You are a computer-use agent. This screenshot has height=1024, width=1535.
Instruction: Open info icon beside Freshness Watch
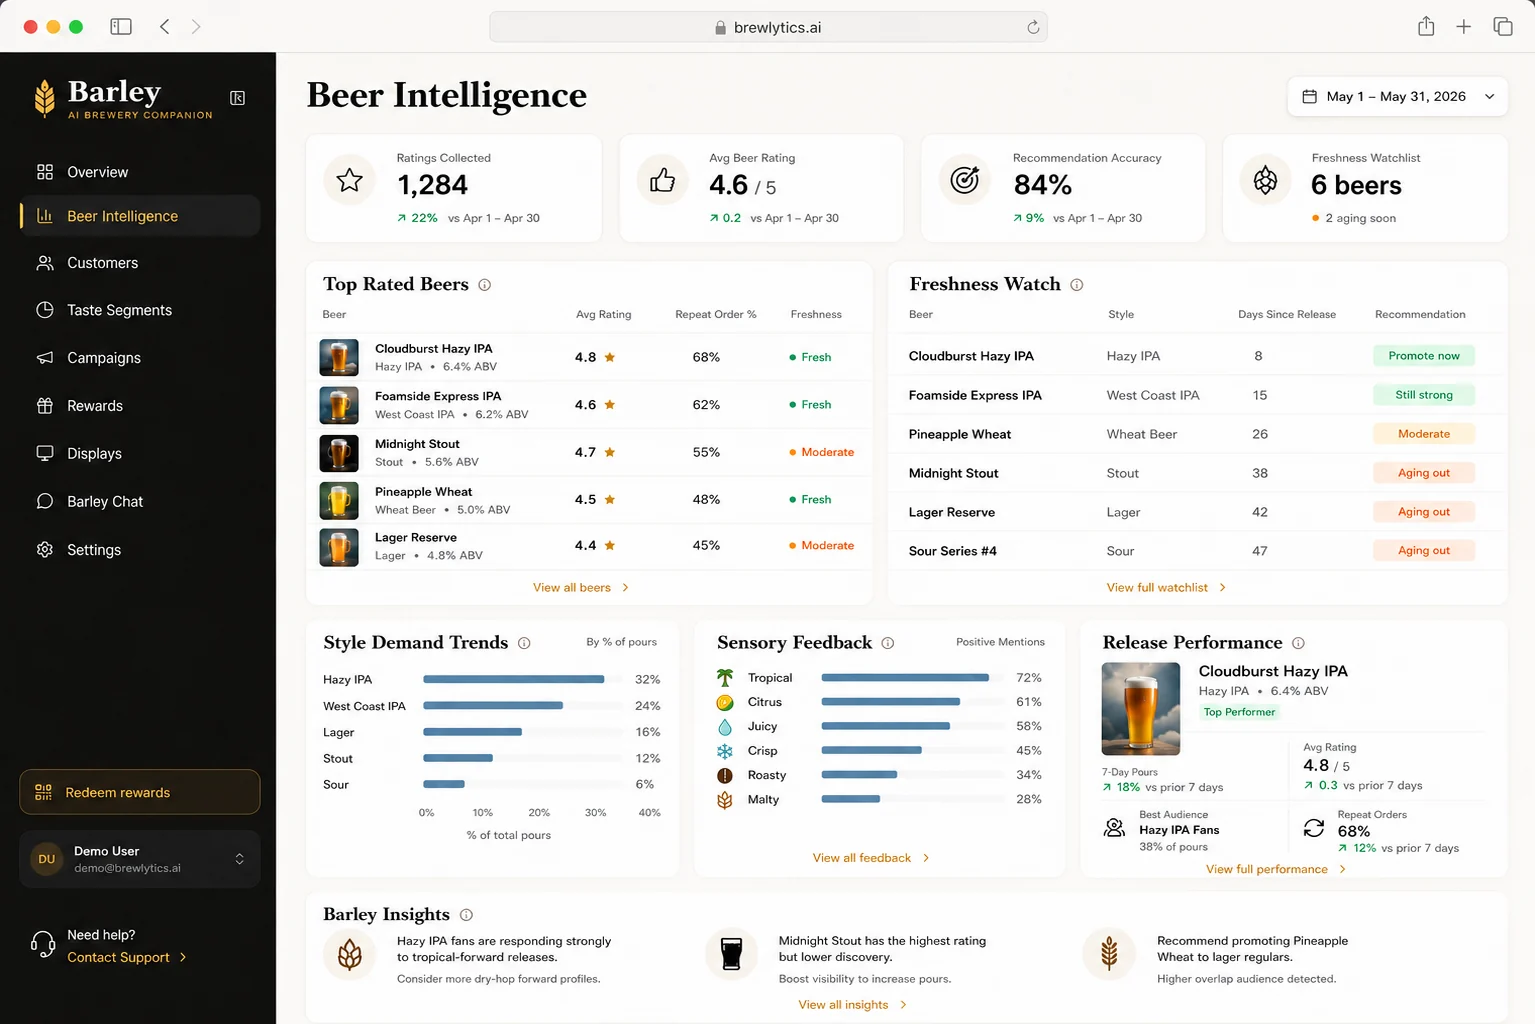point(1077,285)
